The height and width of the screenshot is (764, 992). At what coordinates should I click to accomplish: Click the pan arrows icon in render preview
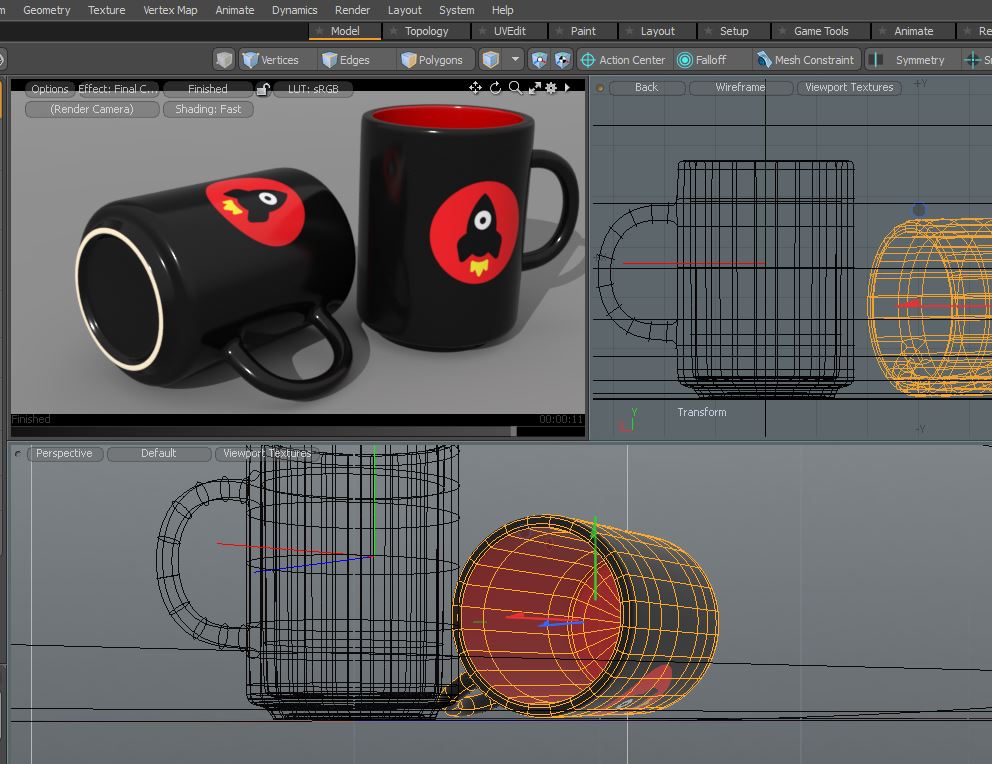[x=476, y=88]
